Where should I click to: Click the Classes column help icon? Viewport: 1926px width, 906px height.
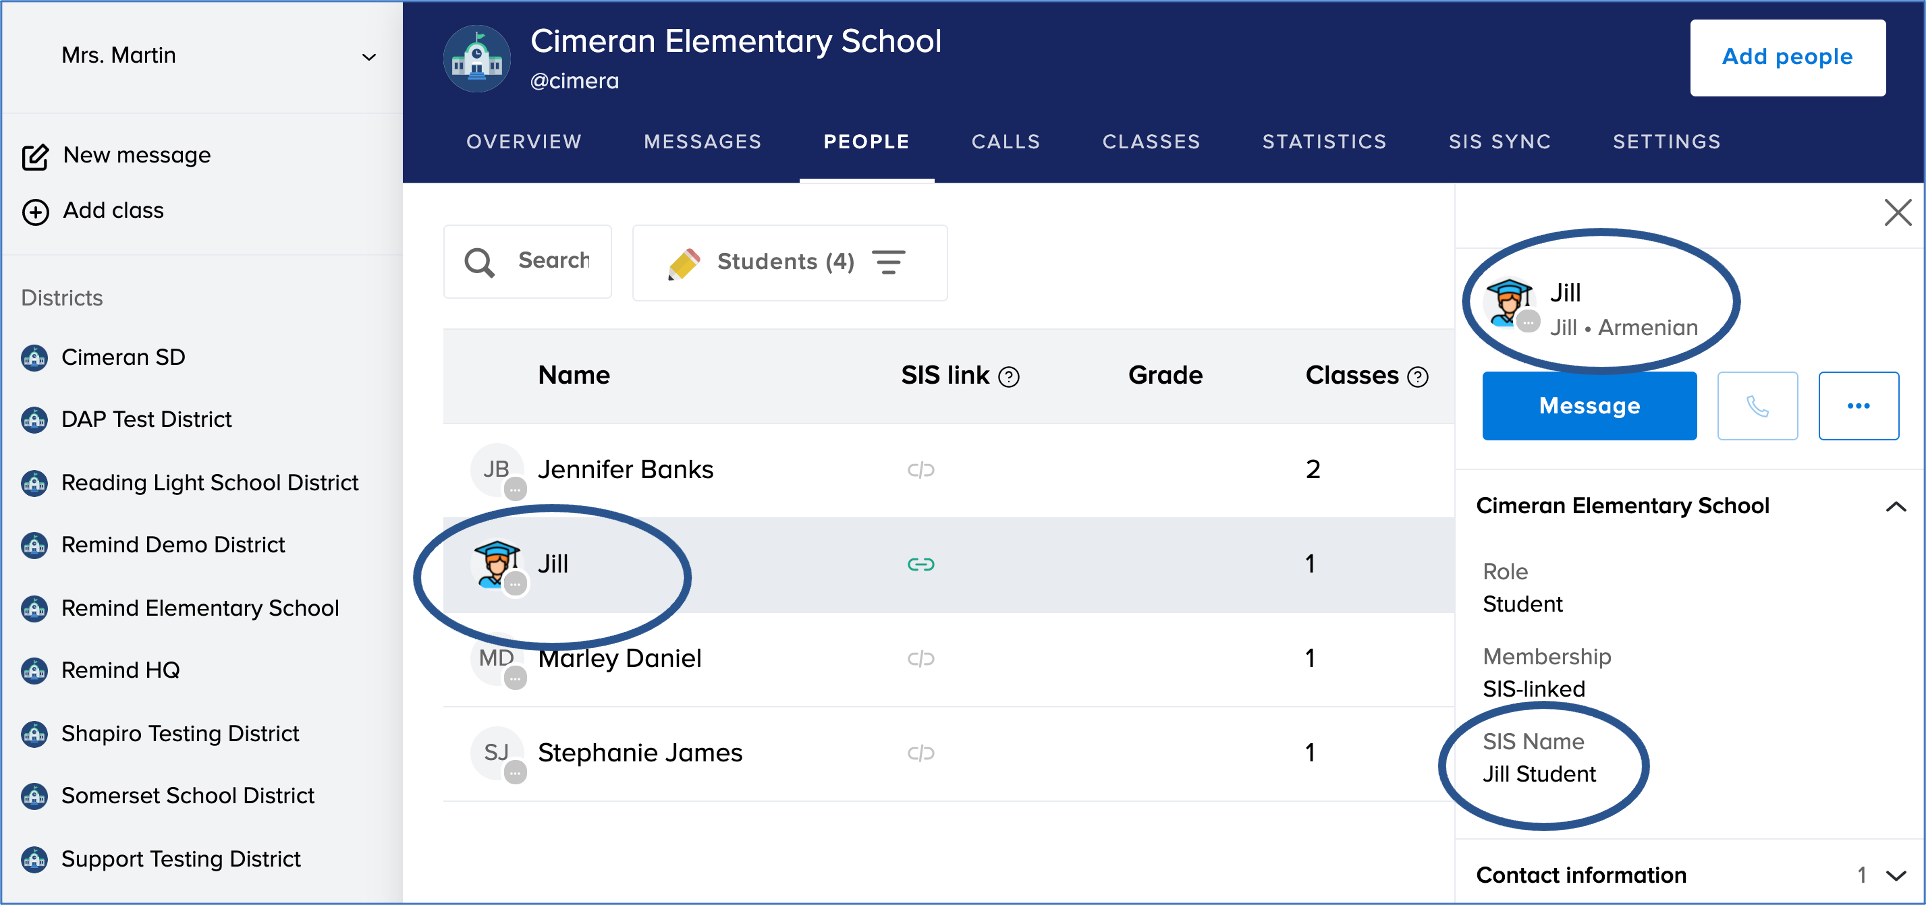(1418, 377)
